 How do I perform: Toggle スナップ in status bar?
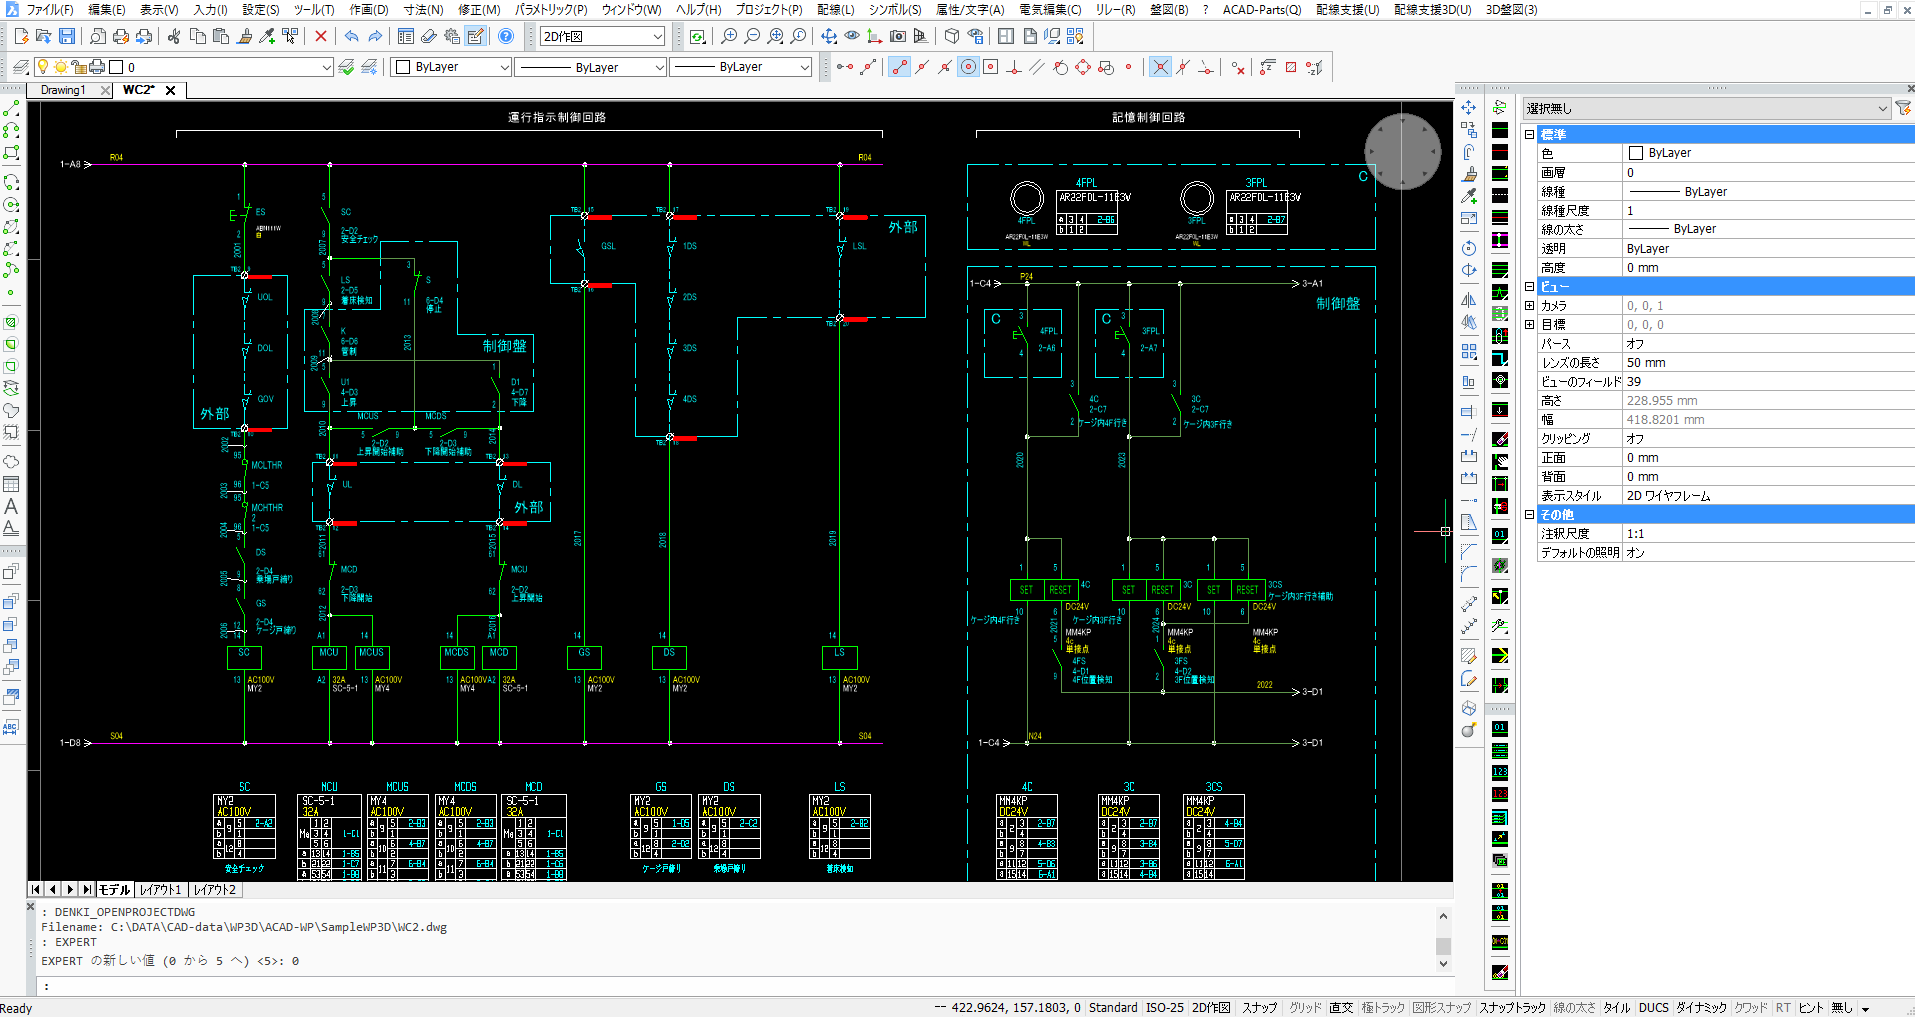pyautogui.click(x=1260, y=1007)
